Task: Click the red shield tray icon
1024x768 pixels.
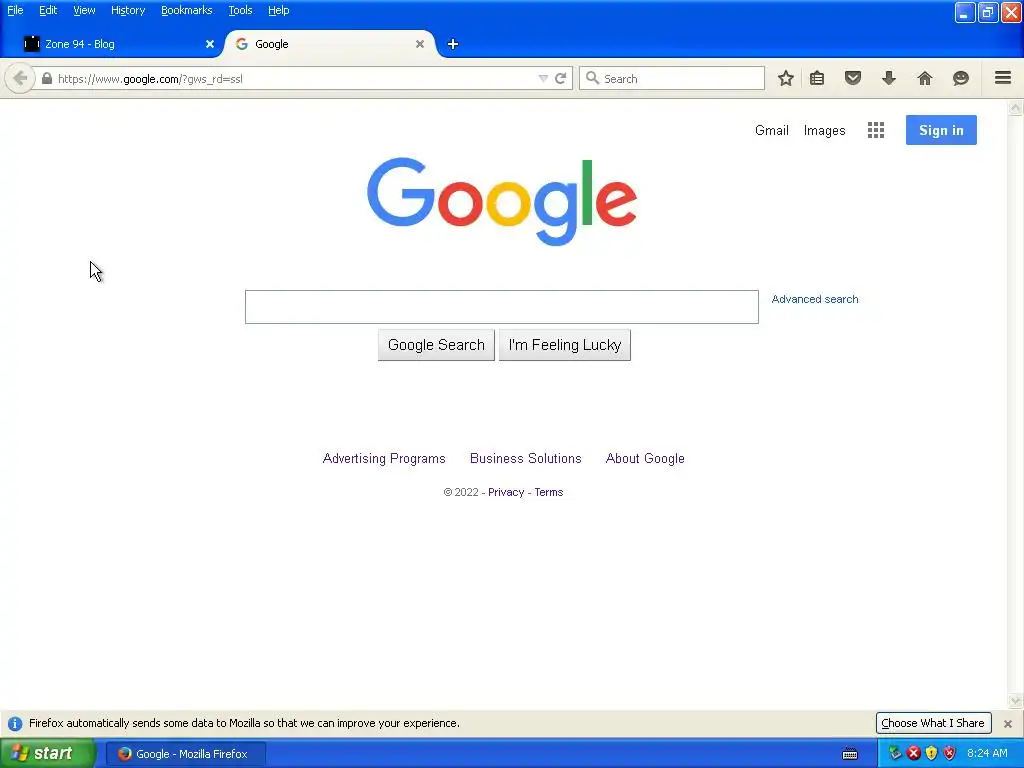Action: [950, 754]
